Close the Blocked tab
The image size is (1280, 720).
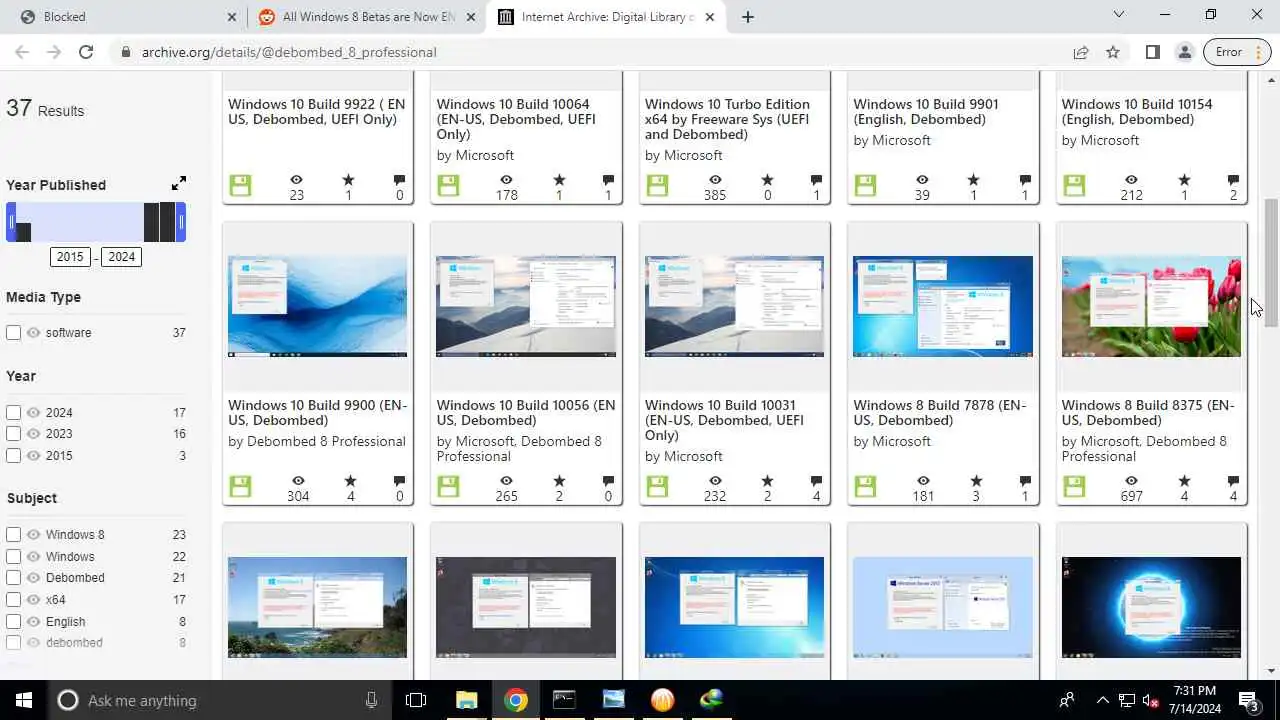(x=232, y=17)
